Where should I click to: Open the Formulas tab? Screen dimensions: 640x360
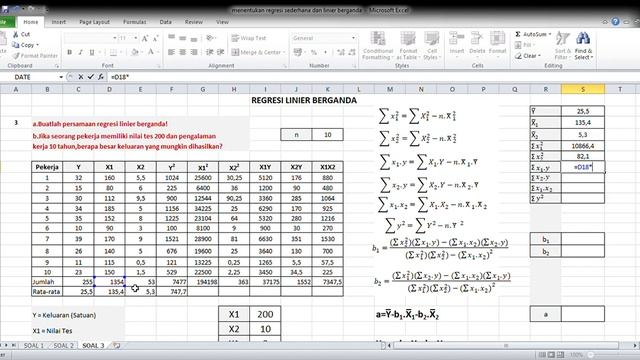pos(135,22)
